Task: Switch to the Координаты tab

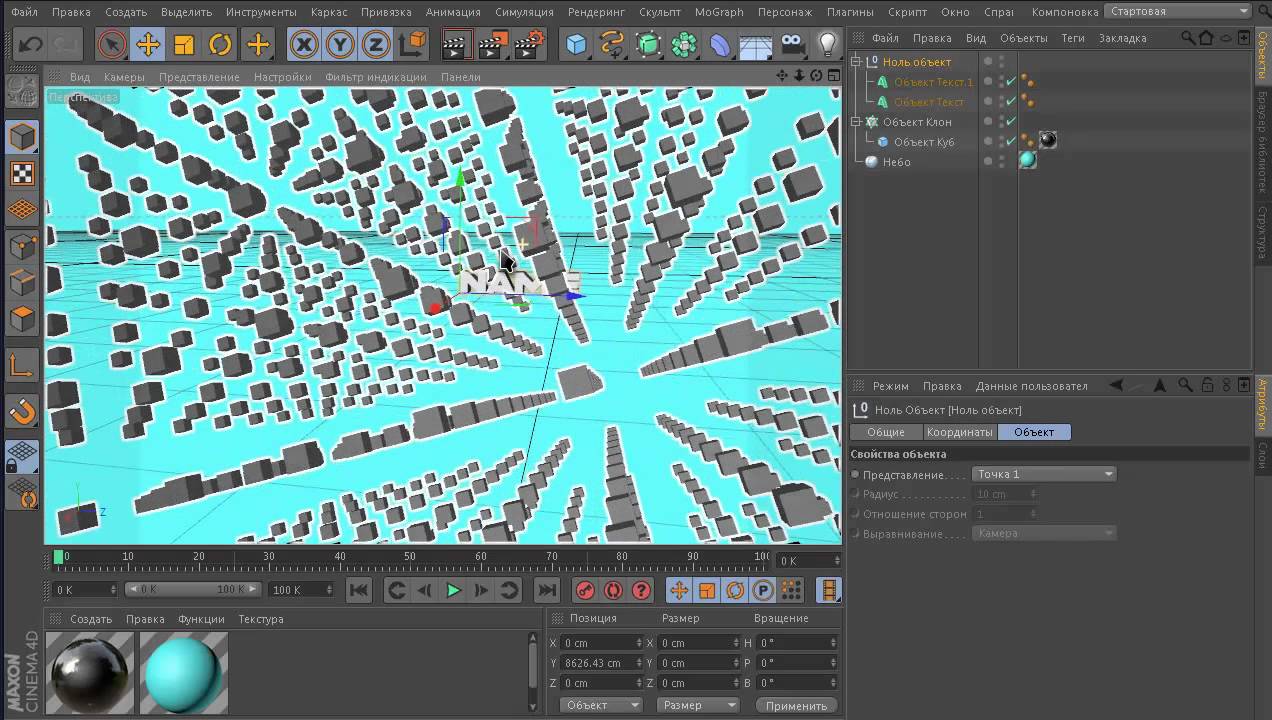Action: (x=959, y=432)
